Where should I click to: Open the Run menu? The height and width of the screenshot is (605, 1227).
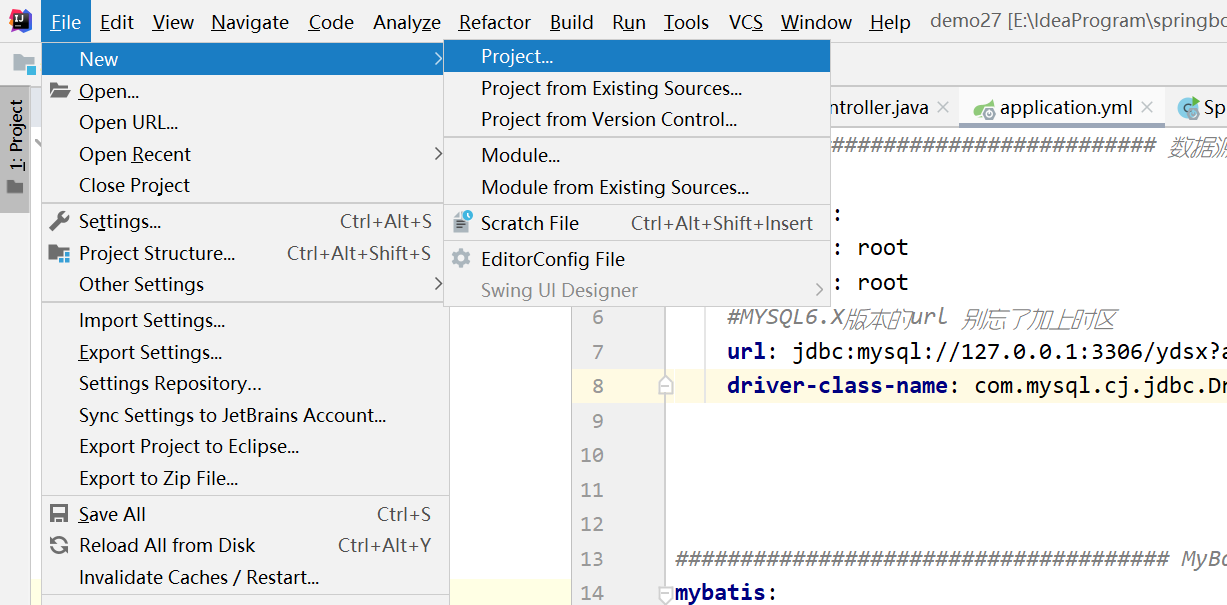[629, 22]
